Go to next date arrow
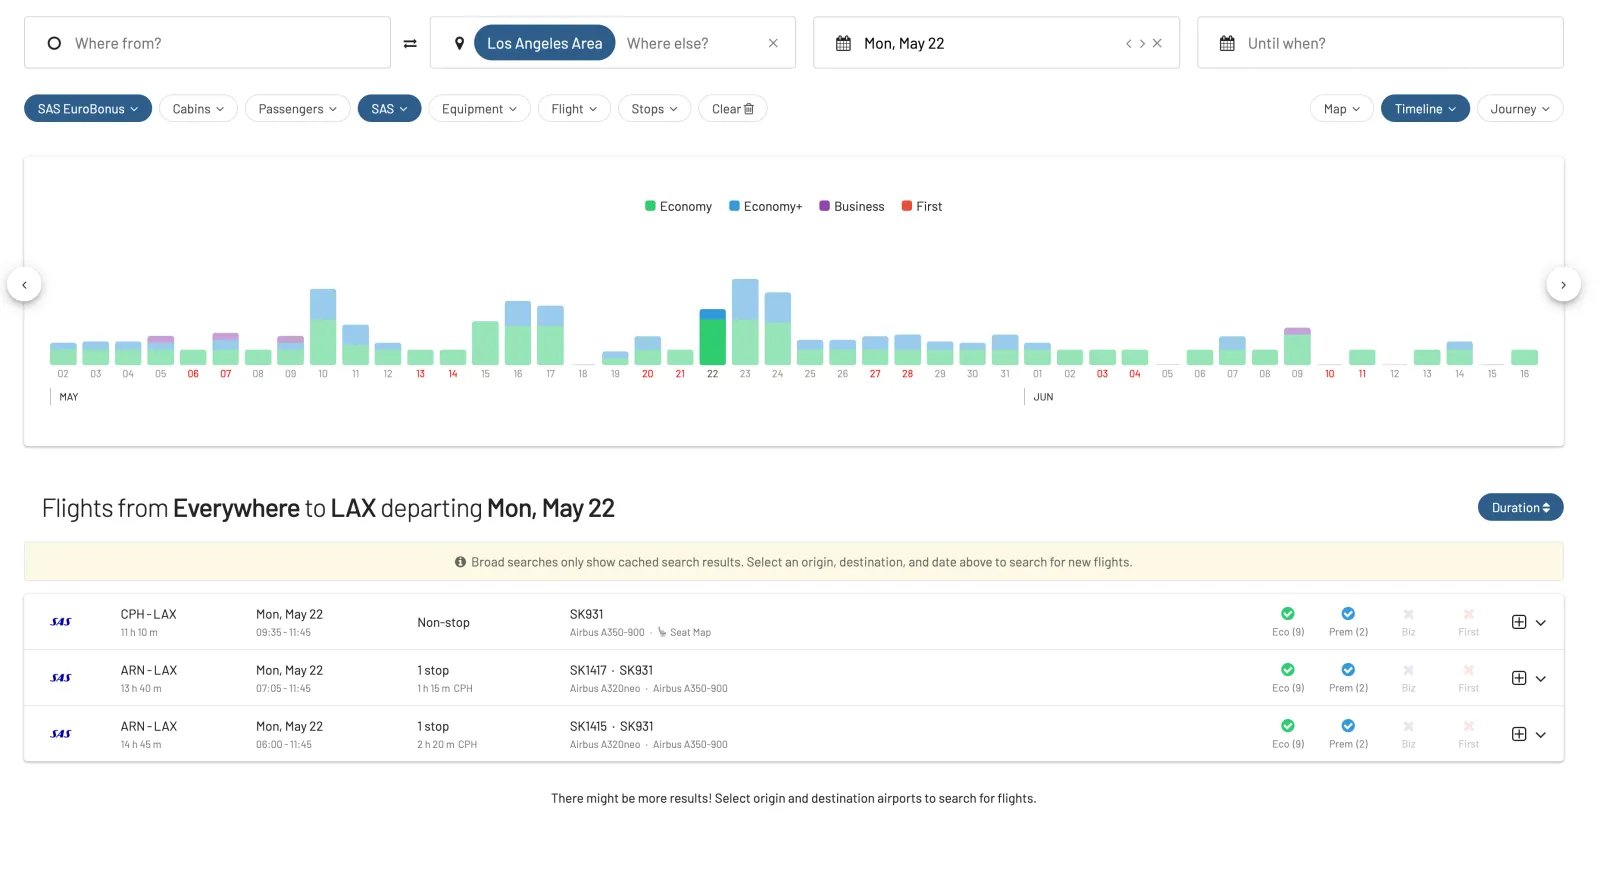The width and height of the screenshot is (1600, 870). point(1142,43)
